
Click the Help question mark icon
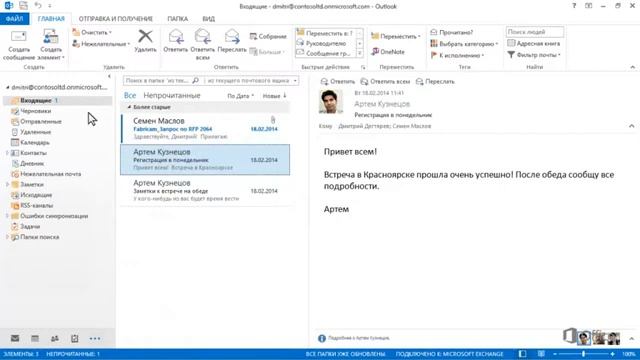click(574, 6)
